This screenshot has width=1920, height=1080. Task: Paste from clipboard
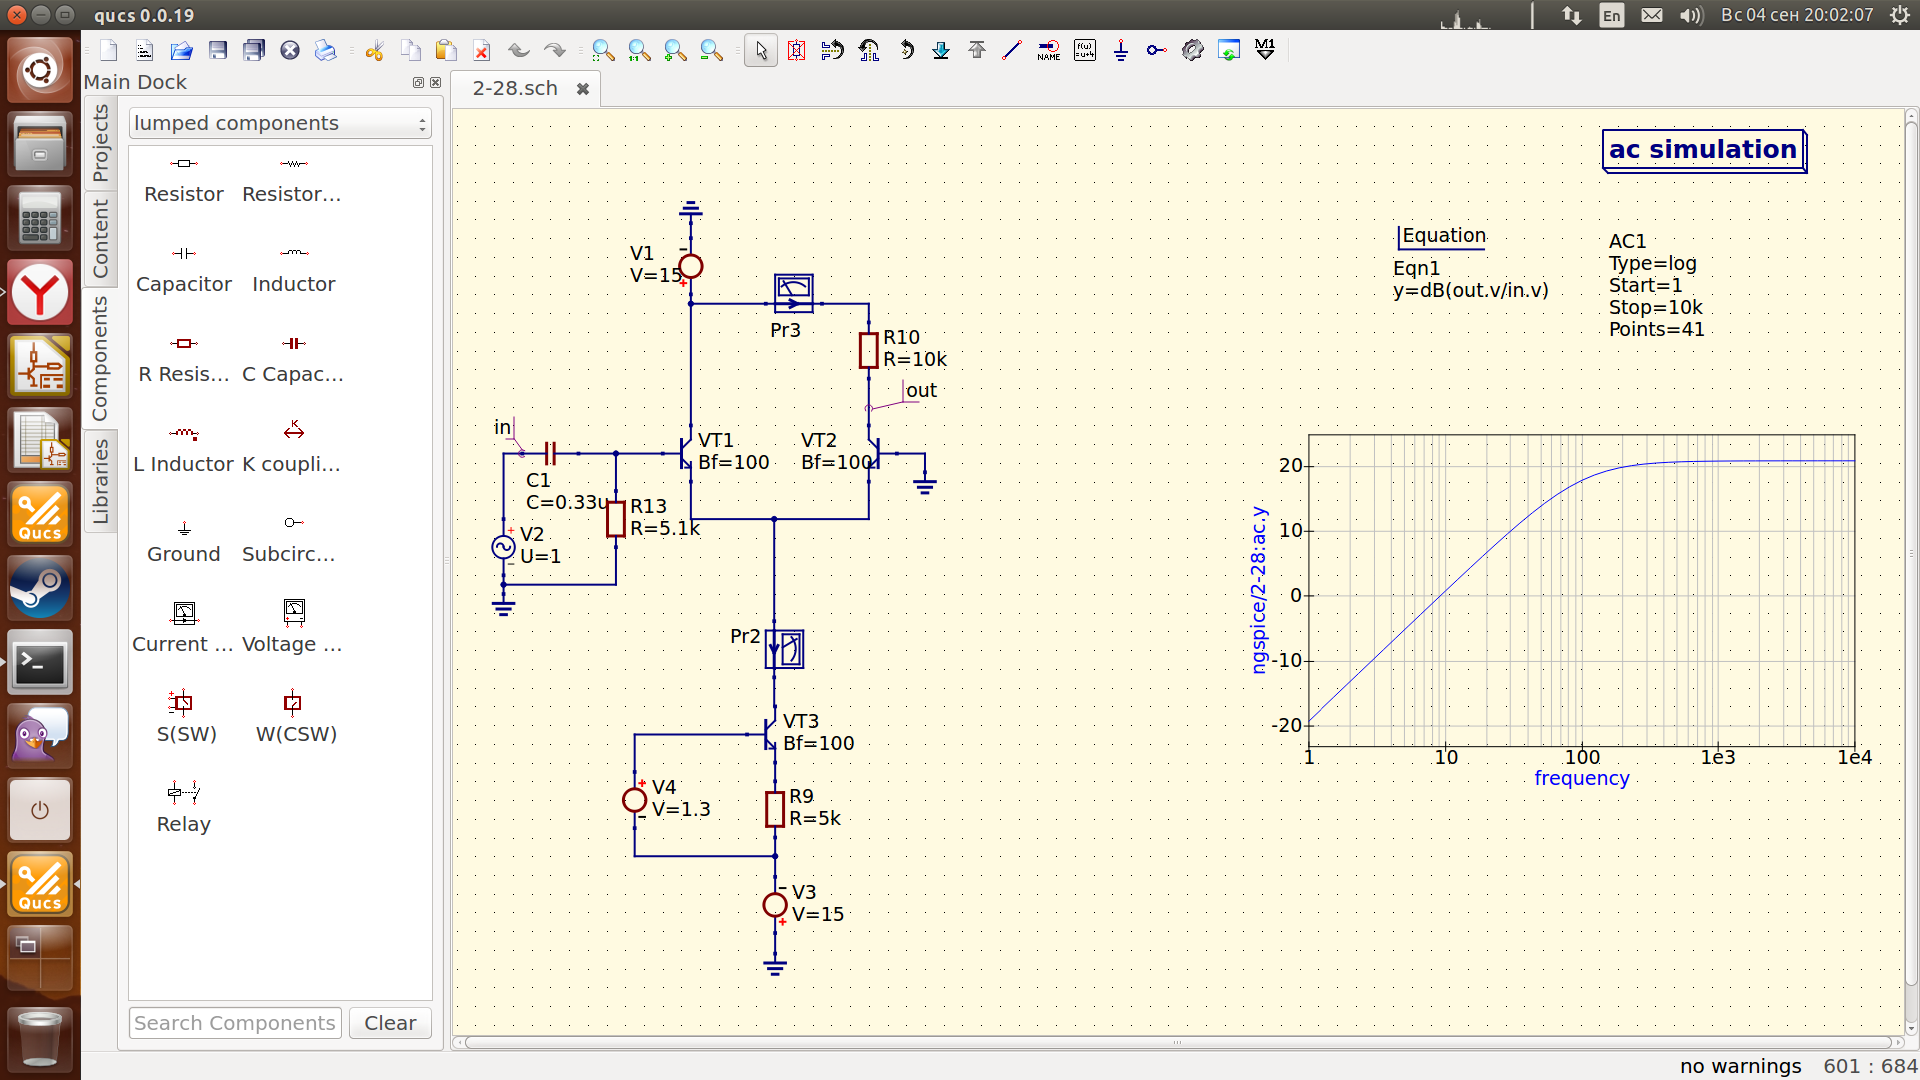tap(446, 50)
